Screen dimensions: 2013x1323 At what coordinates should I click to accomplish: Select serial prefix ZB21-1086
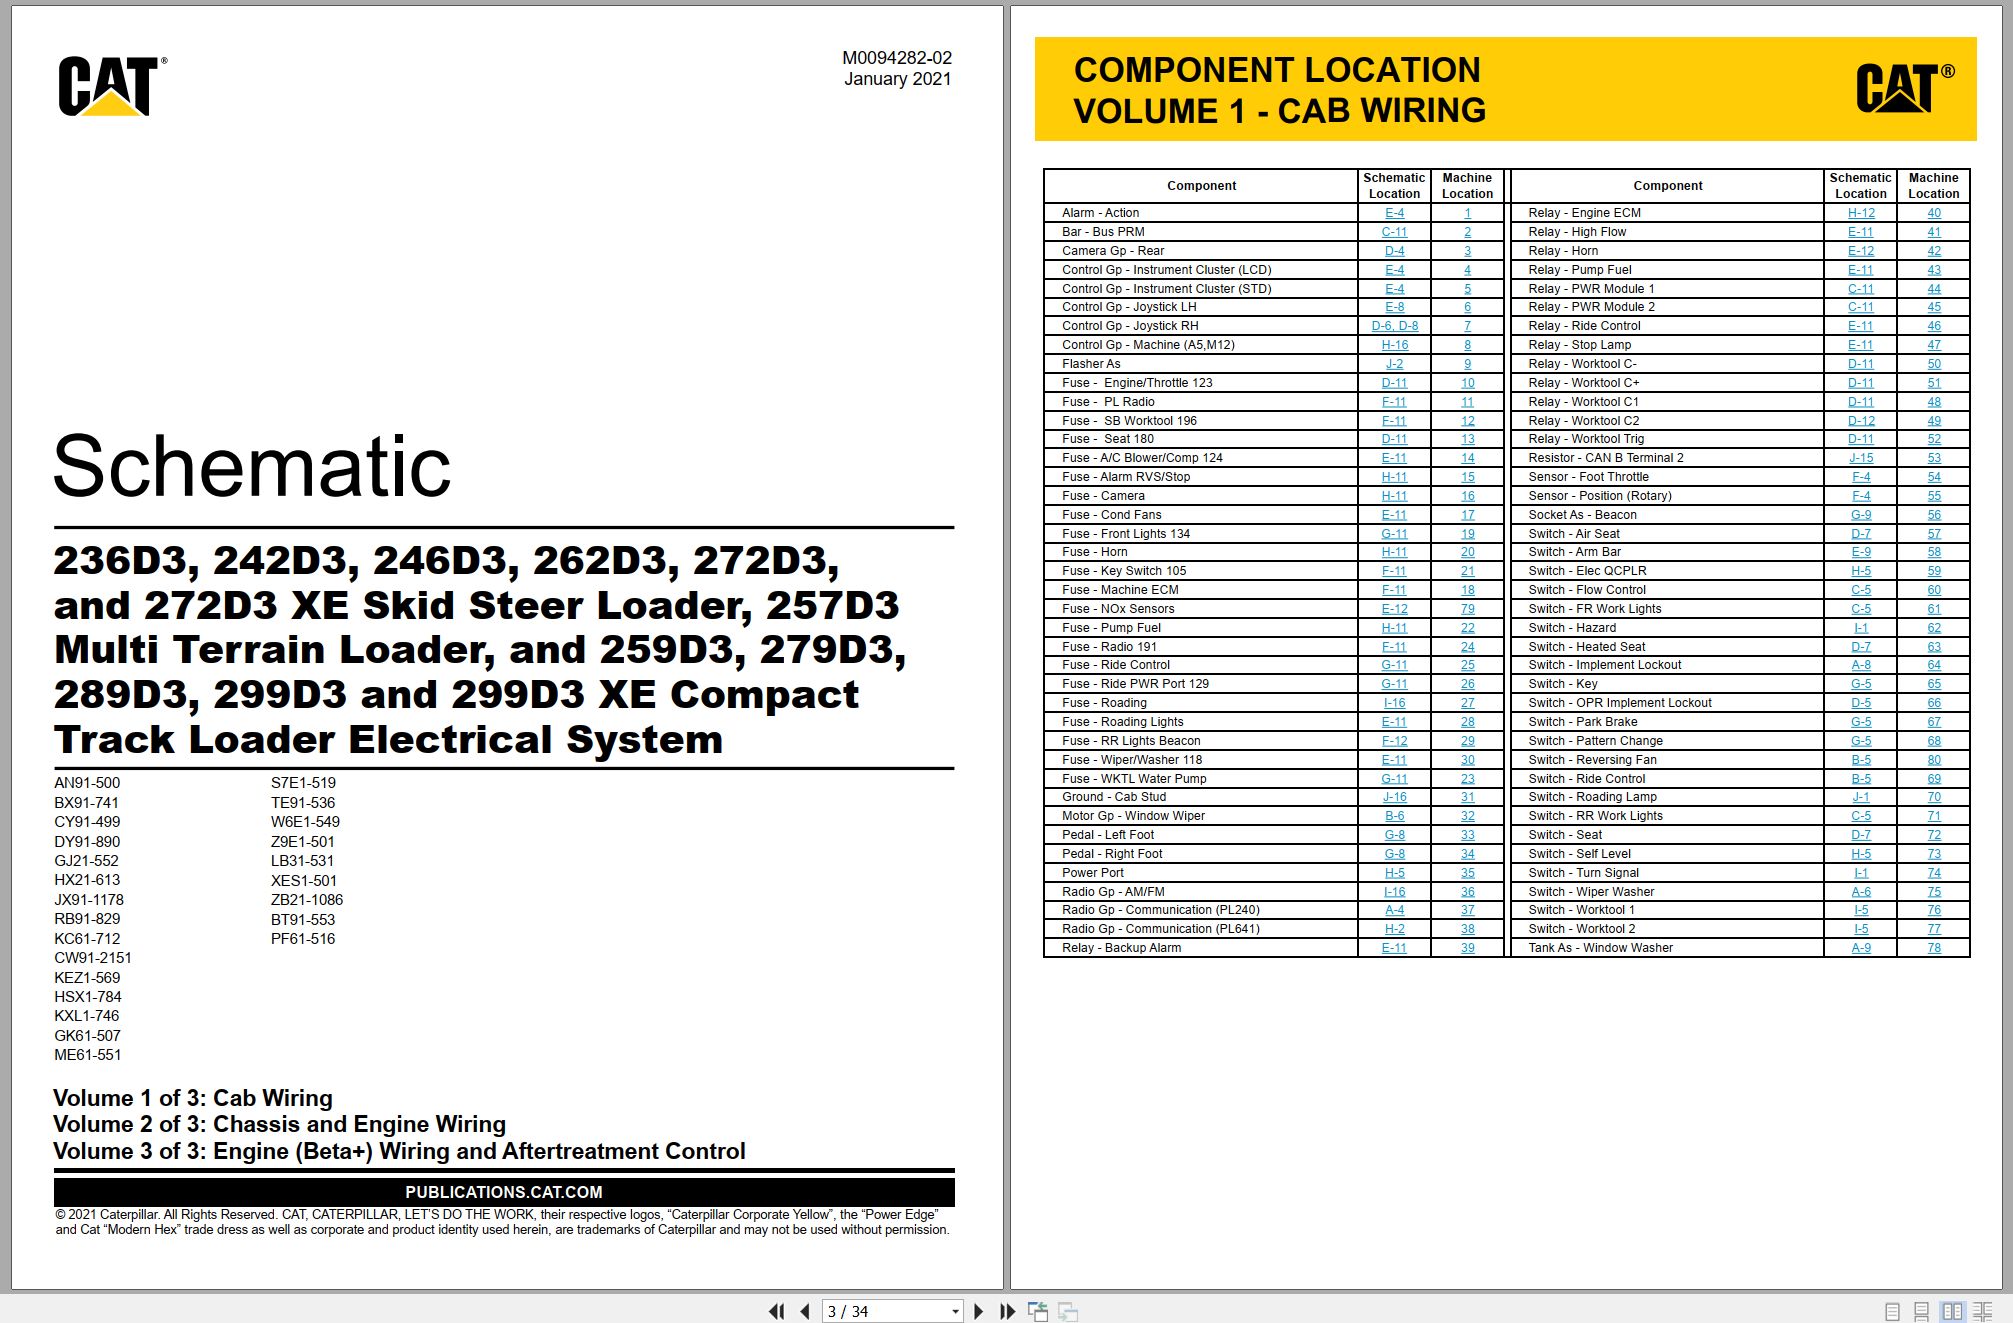(307, 900)
